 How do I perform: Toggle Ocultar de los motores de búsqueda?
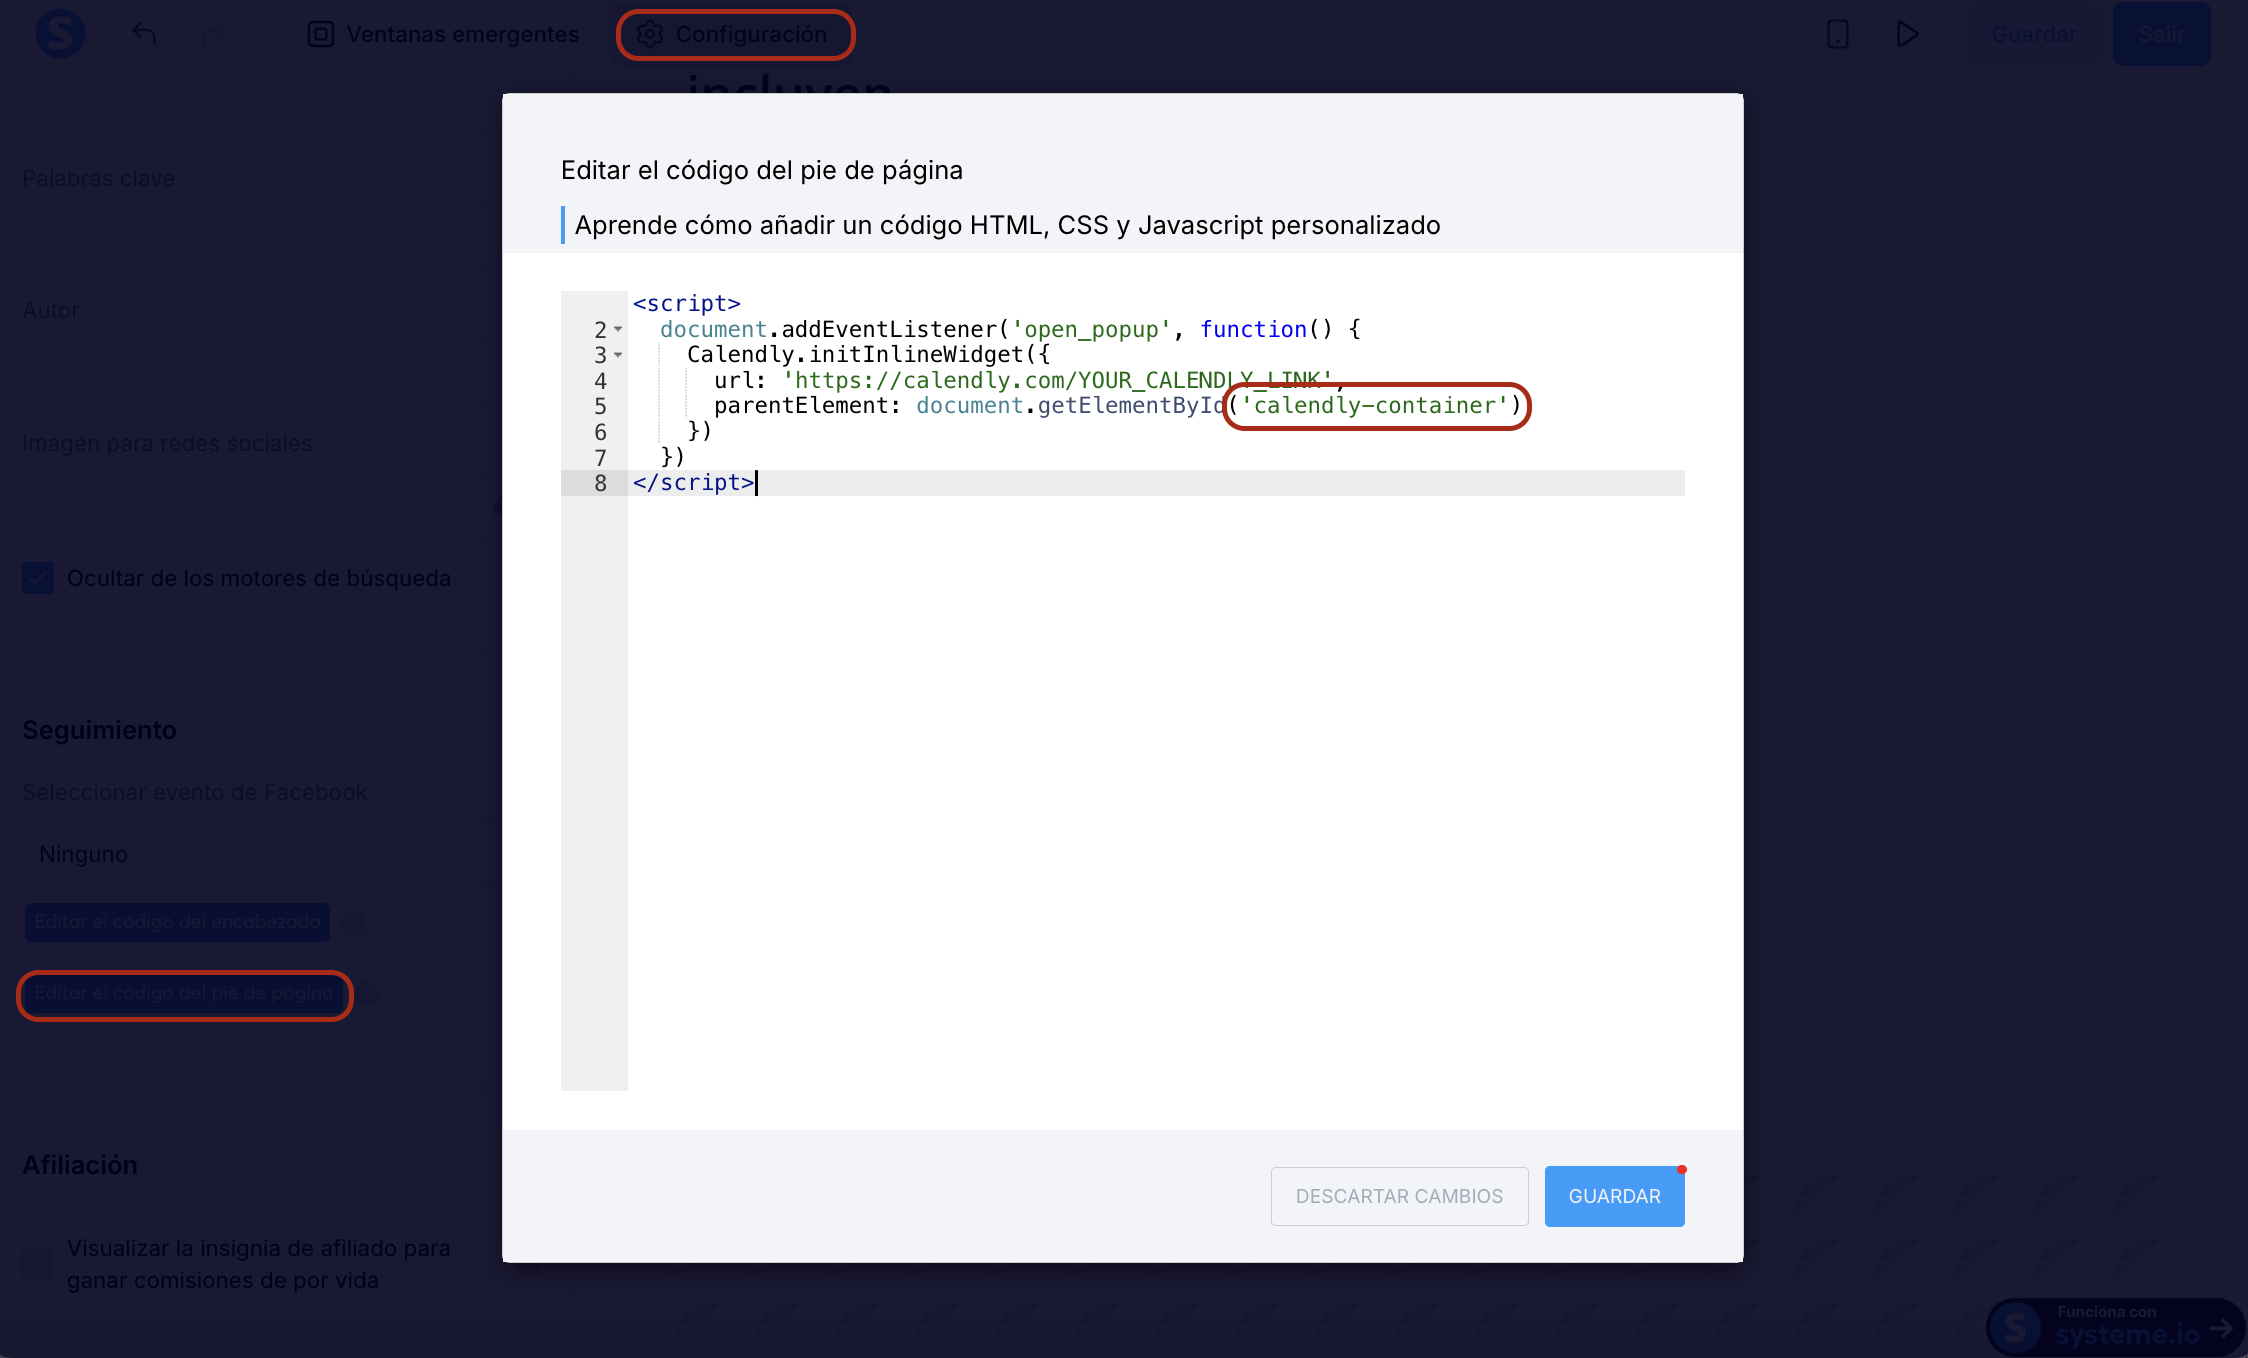[x=38, y=578]
